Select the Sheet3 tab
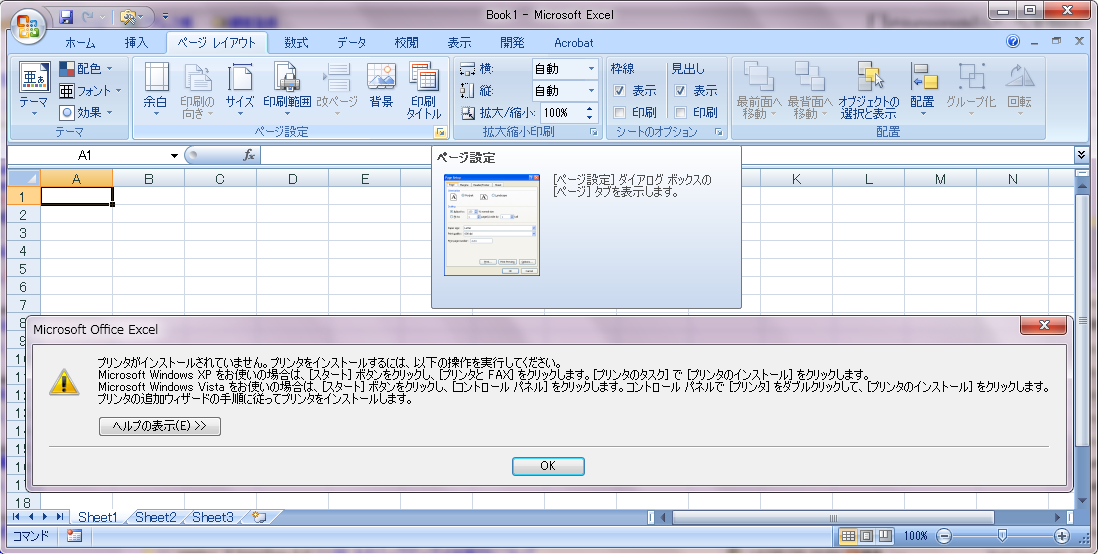The height and width of the screenshot is (554, 1098). pyautogui.click(x=213, y=517)
